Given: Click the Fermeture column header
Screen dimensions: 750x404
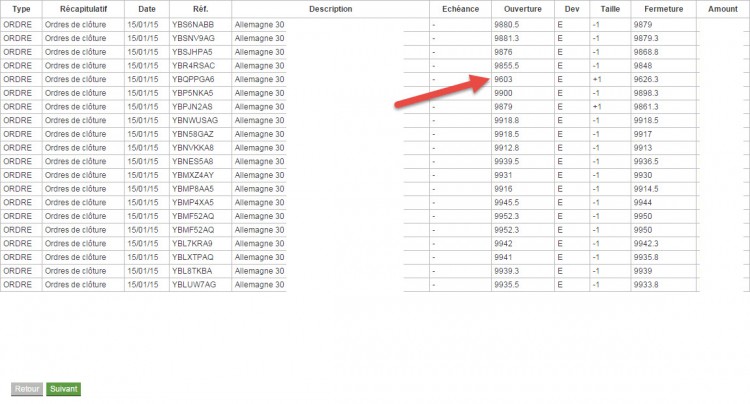Looking at the screenshot, I should click(663, 9).
